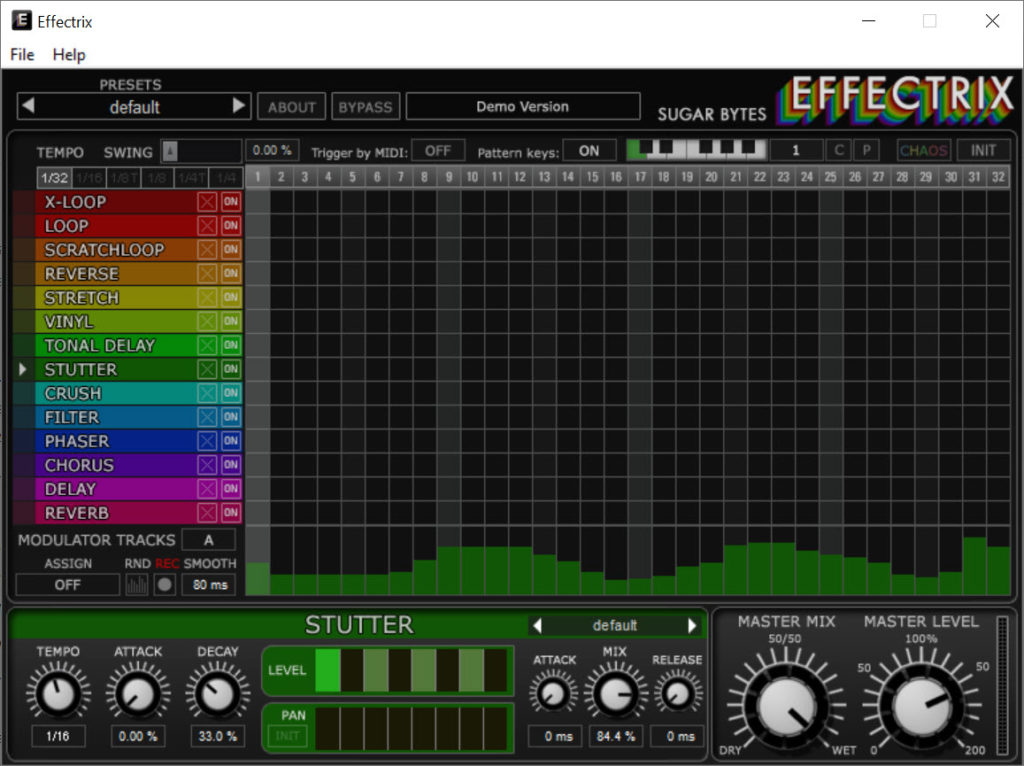Image resolution: width=1024 pixels, height=766 pixels.
Task: Toggle the FILTER ON switch
Action: [231, 417]
